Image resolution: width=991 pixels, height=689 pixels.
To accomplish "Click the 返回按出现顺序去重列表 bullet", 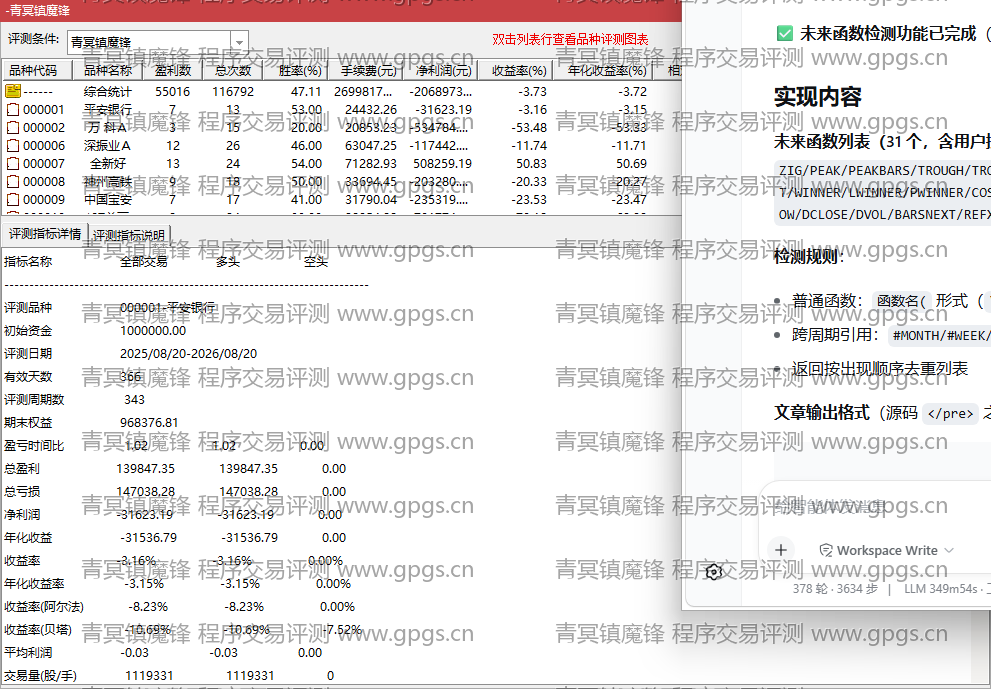I will pos(879,369).
